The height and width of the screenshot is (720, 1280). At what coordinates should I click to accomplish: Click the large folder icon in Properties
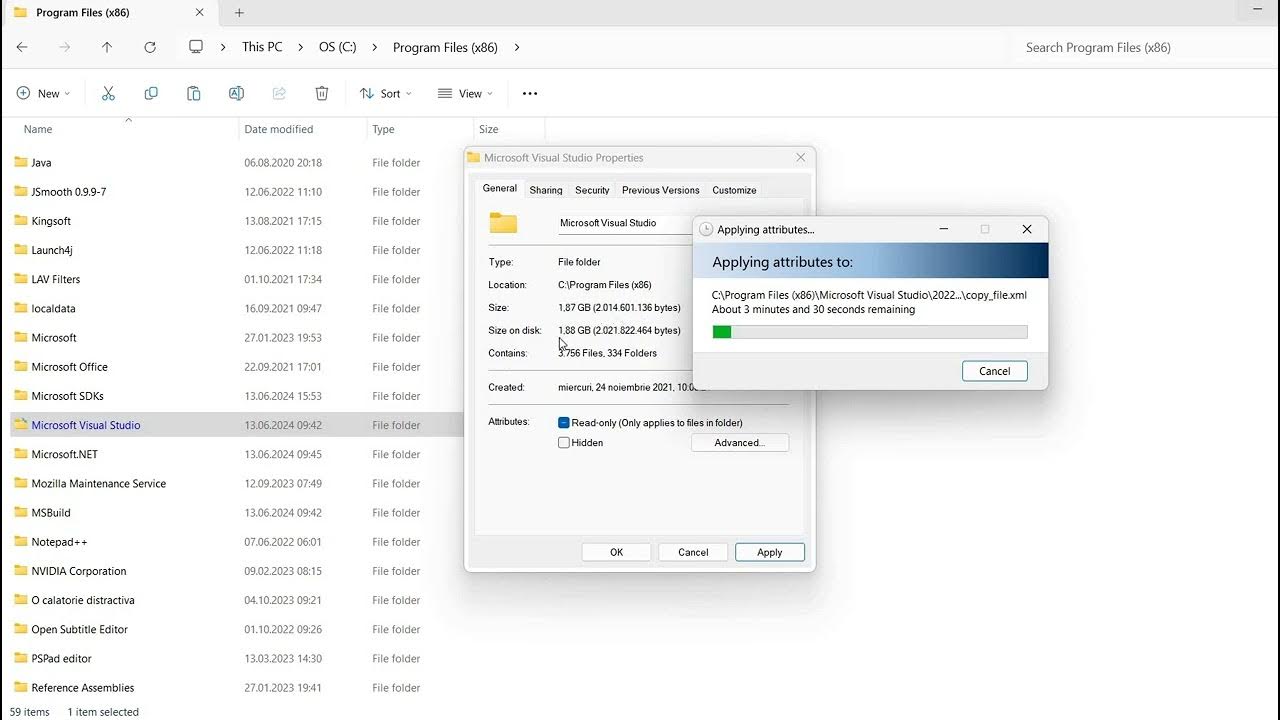click(503, 223)
